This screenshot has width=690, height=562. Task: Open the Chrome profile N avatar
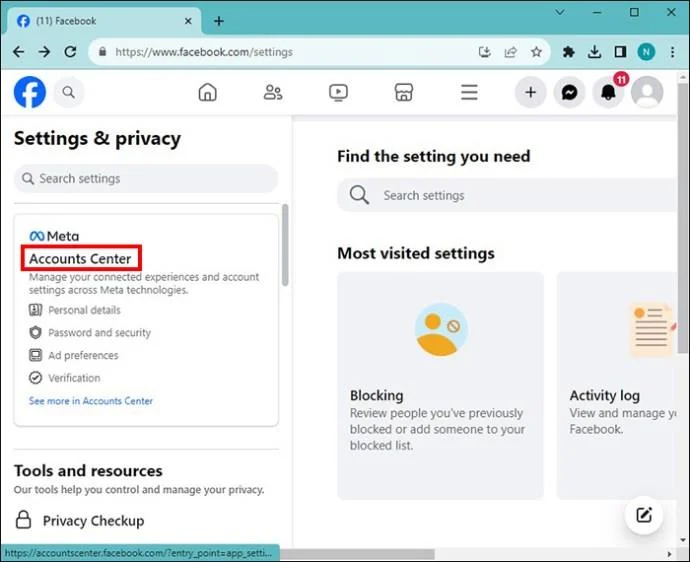click(x=646, y=52)
